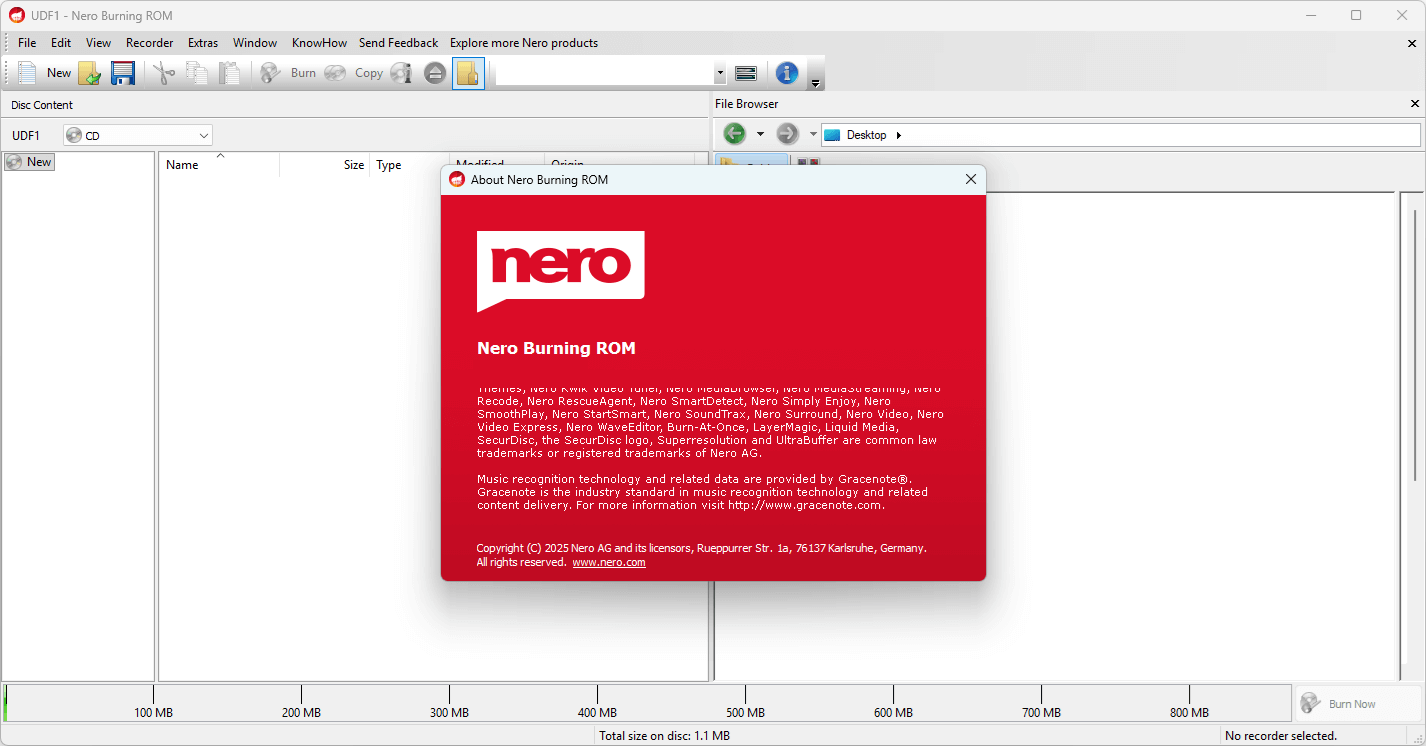The image size is (1426, 746).
Task: Click the Paste clipboard icon
Action: [x=231, y=72]
